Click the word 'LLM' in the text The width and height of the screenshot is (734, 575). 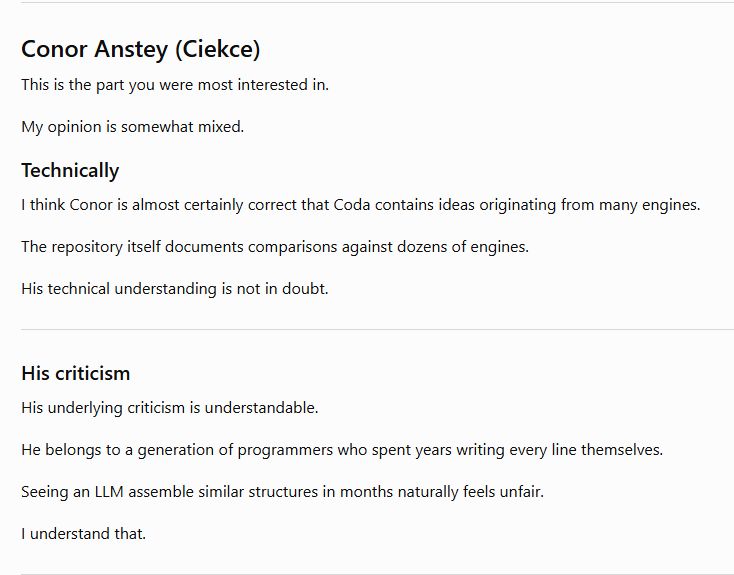click(x=109, y=492)
